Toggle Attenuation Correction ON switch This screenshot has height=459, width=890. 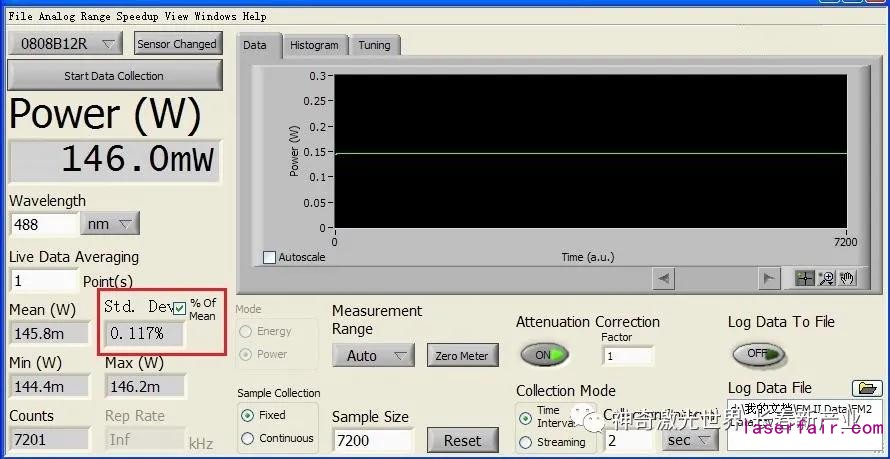point(543,355)
